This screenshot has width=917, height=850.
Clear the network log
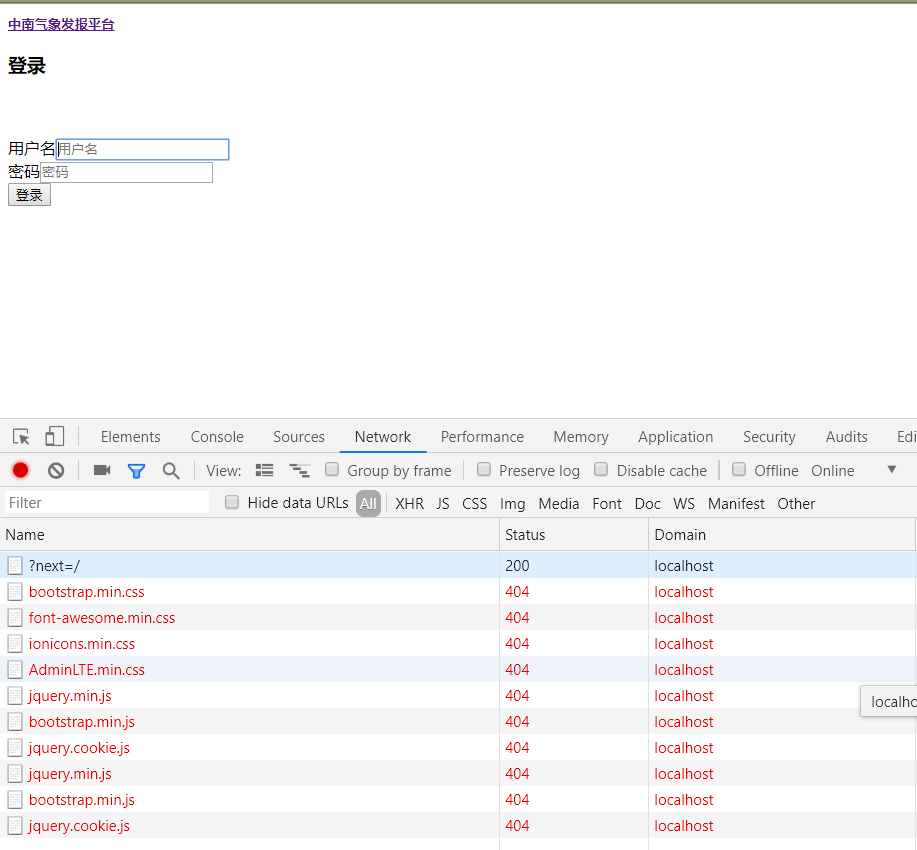(x=56, y=470)
